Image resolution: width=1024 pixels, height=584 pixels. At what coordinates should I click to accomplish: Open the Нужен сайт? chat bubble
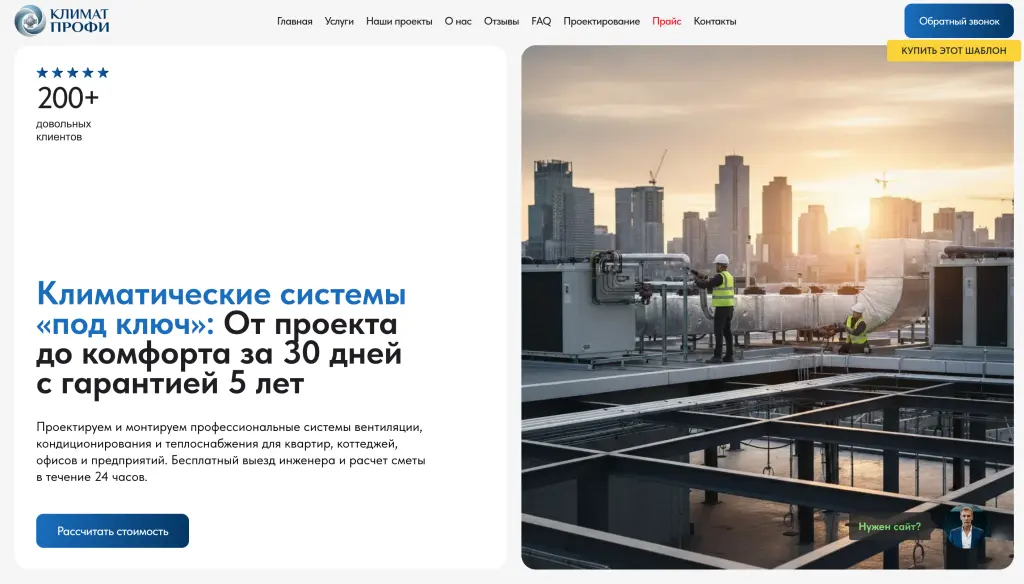[889, 527]
